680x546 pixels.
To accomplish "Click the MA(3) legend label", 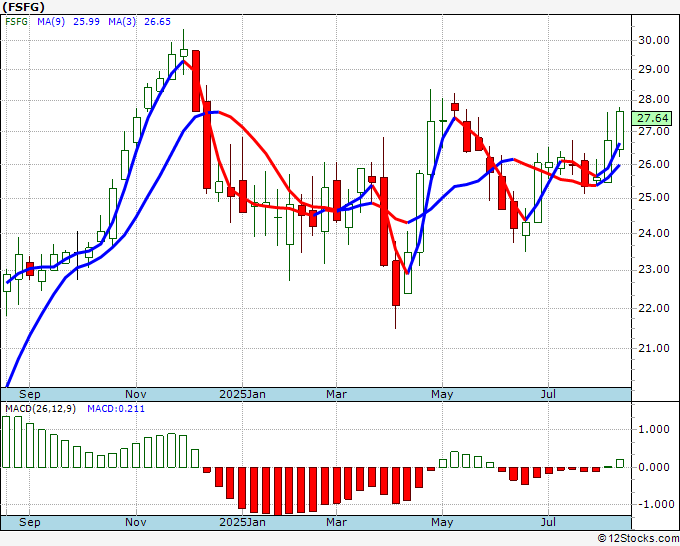I will 122,22.
